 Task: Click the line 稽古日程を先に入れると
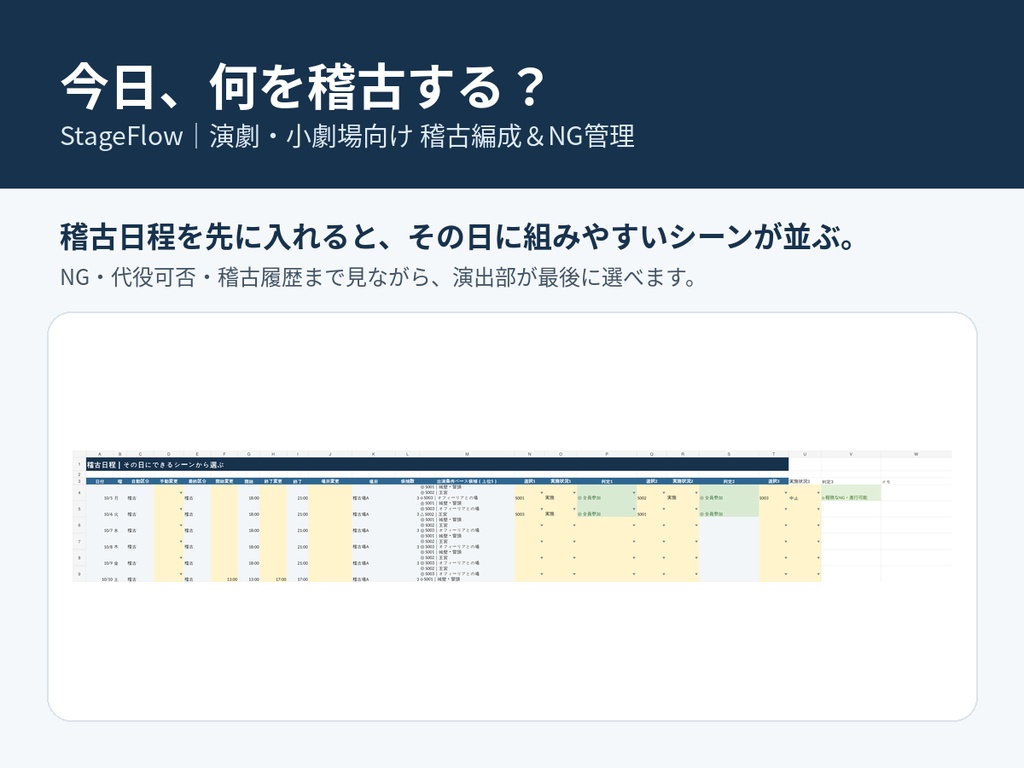[x=457, y=236]
